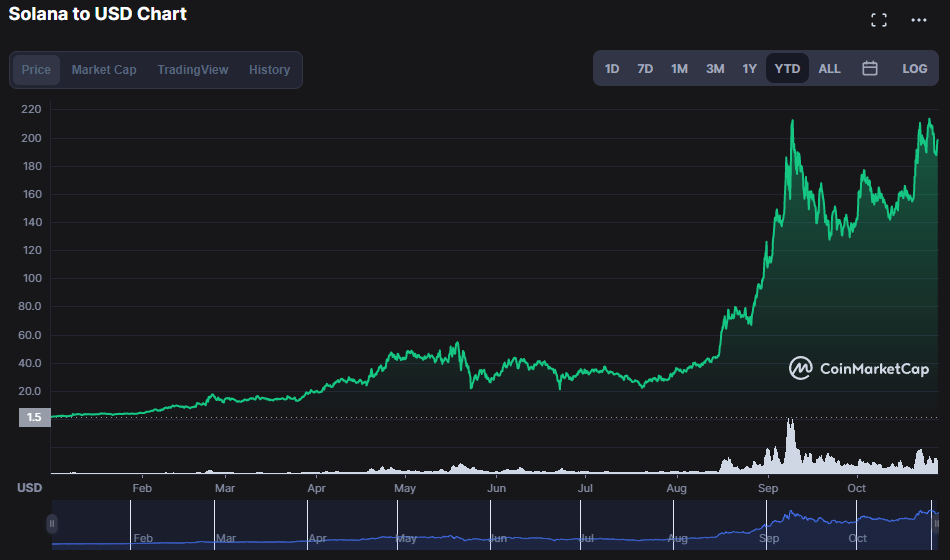Set the chart range to 7D
The height and width of the screenshot is (560, 950).
point(645,68)
